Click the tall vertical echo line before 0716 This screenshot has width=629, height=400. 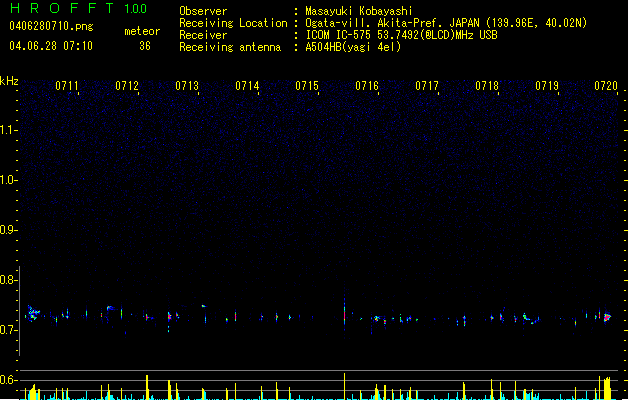click(345, 314)
